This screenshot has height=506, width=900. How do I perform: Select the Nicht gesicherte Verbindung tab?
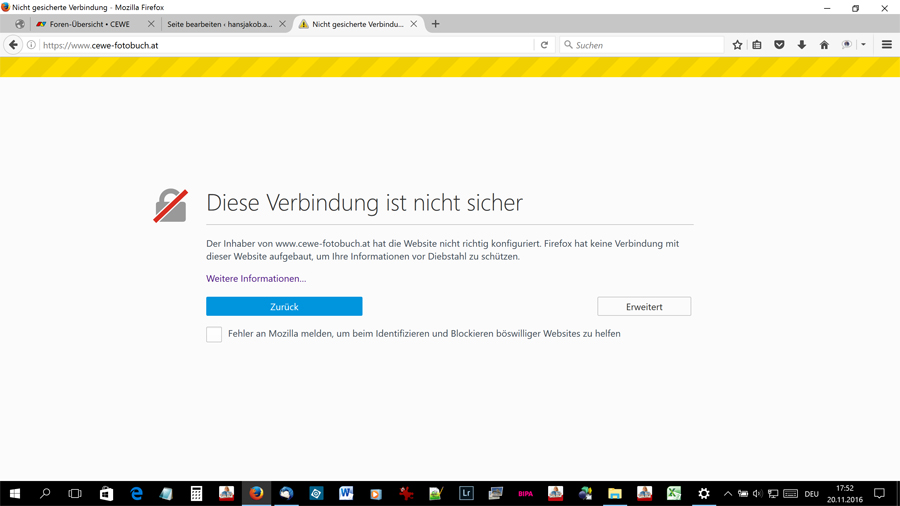(x=358, y=24)
